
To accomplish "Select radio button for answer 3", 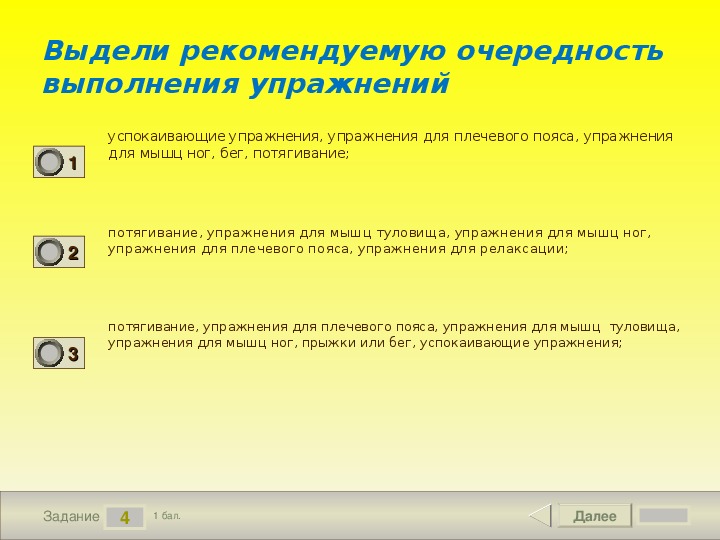I will pyautogui.click(x=59, y=353).
